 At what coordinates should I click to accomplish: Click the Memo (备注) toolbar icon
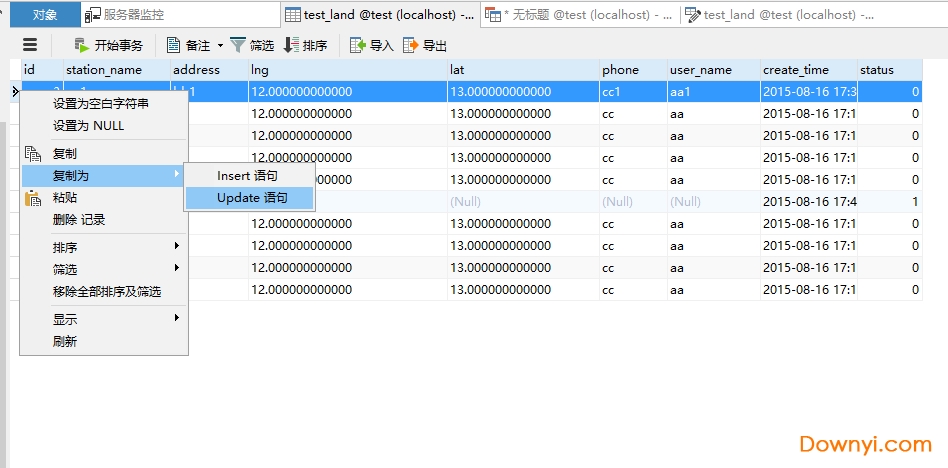tap(174, 45)
